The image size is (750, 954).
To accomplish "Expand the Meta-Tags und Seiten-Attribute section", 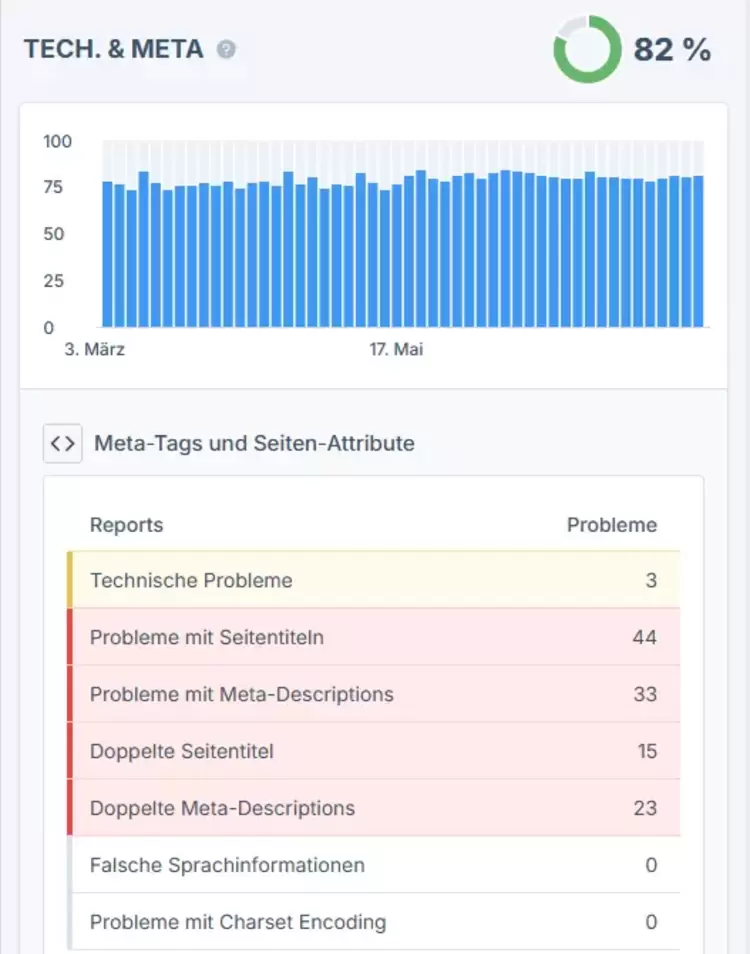I will (x=254, y=443).
